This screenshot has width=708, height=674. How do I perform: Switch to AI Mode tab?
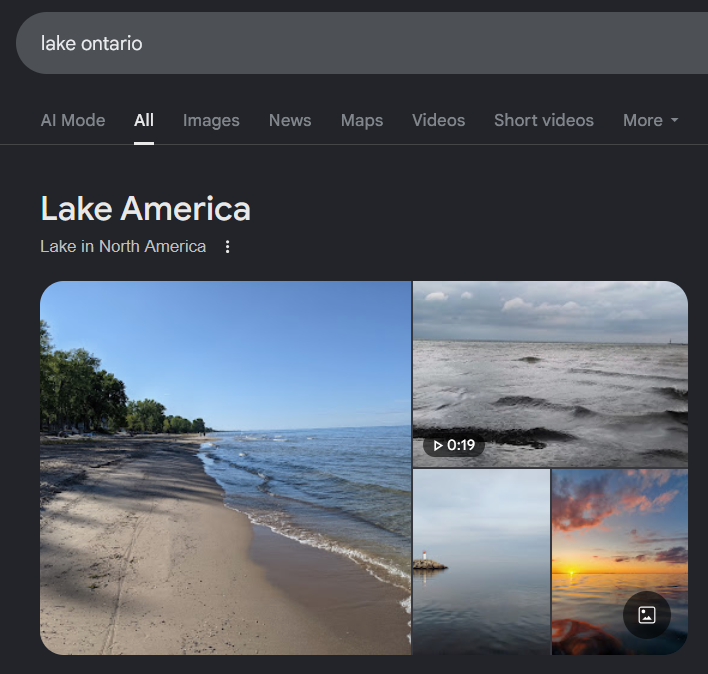coord(73,121)
